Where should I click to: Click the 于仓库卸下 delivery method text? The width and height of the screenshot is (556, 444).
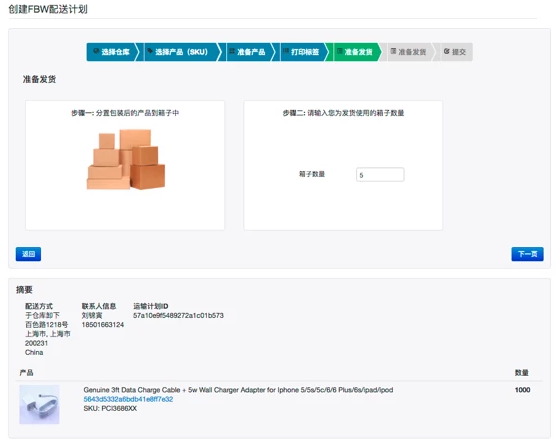tap(42, 316)
